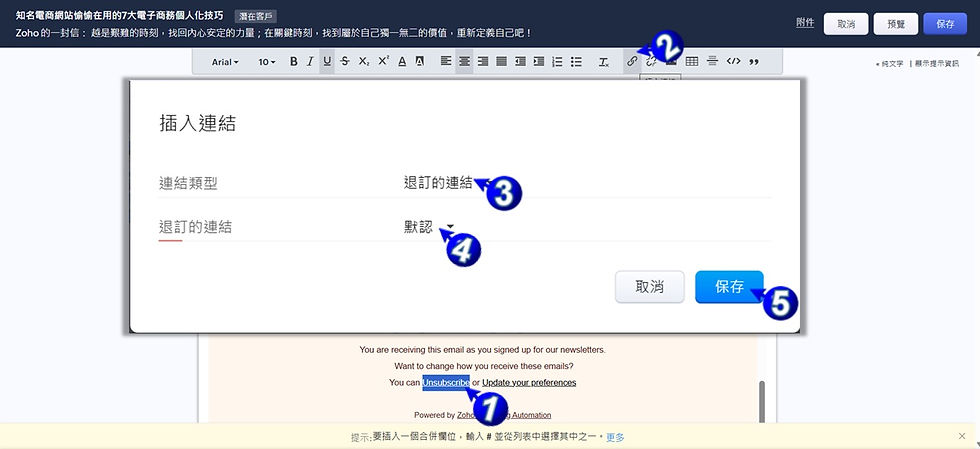Decrease text indent
The height and width of the screenshot is (449, 980).
(x=520, y=62)
